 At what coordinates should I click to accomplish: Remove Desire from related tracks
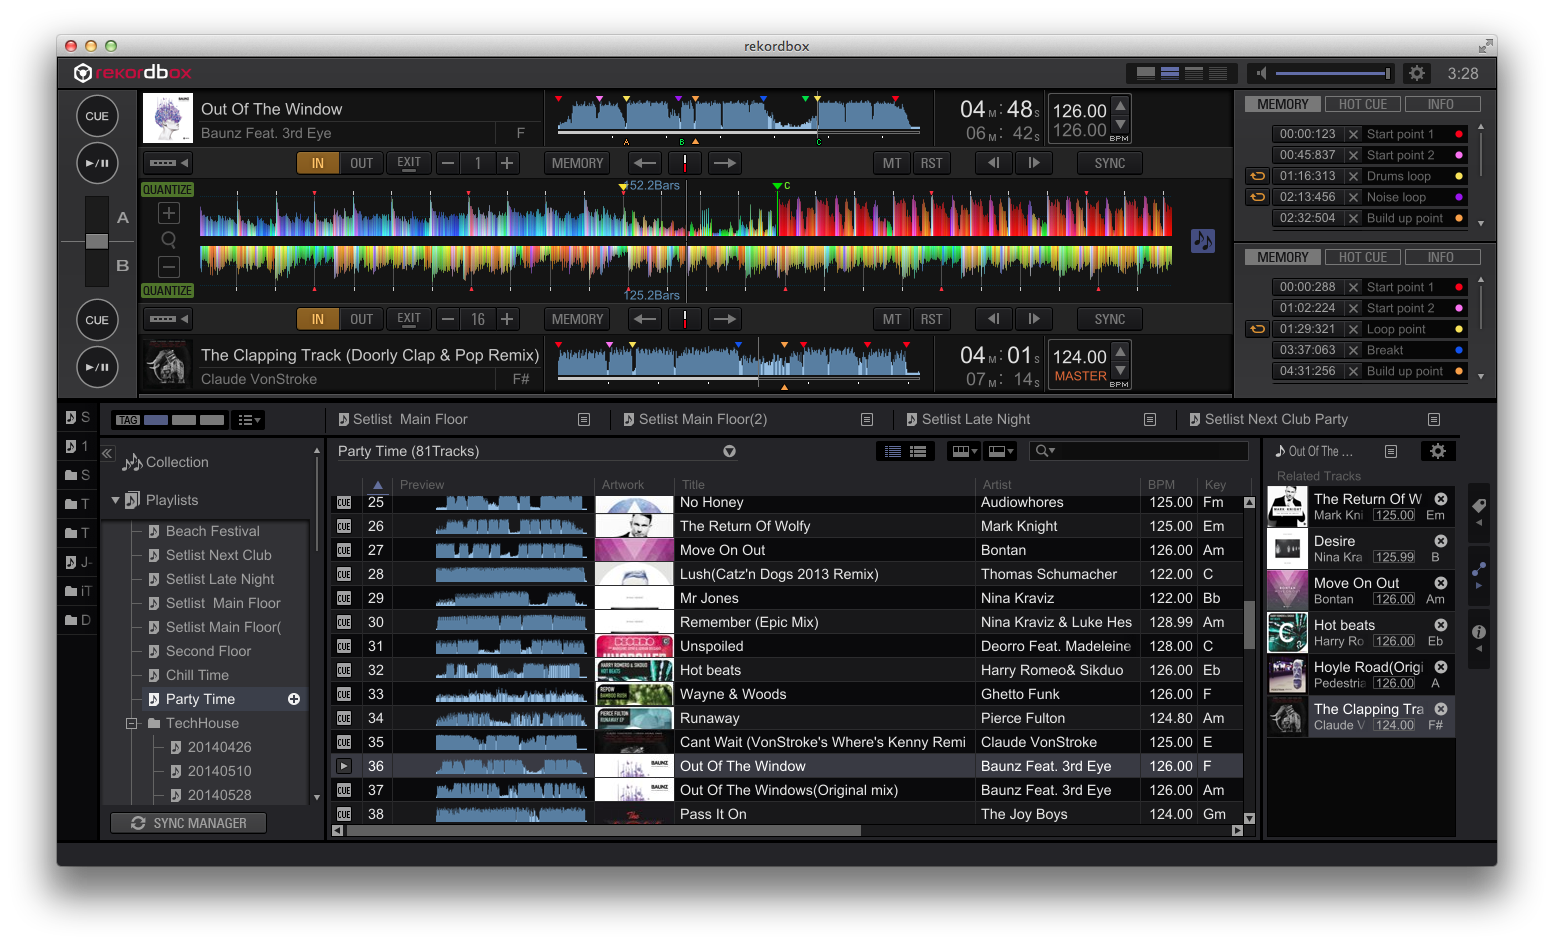1441,541
